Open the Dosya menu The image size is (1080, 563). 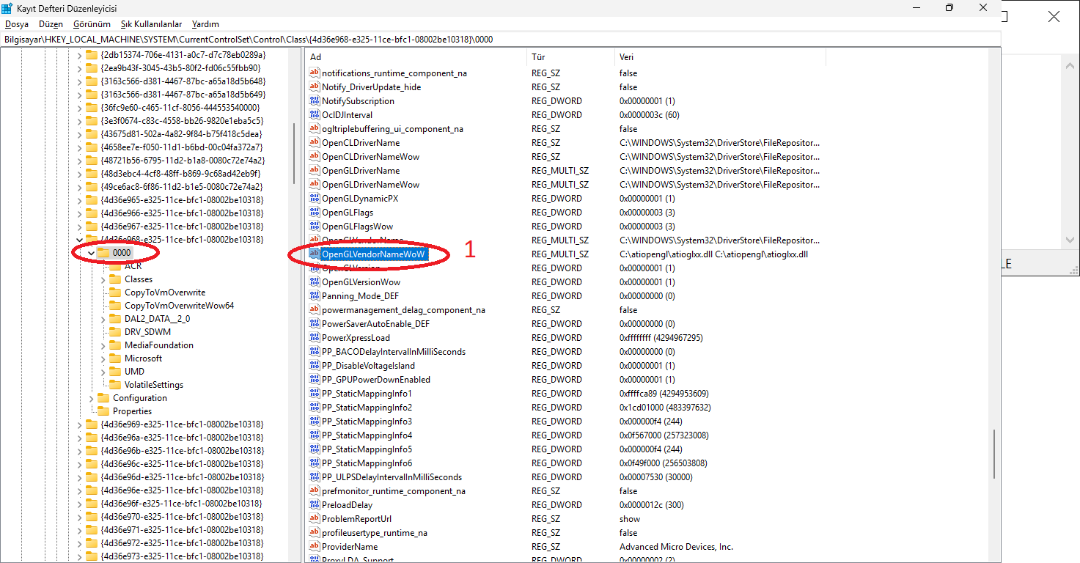pos(17,24)
